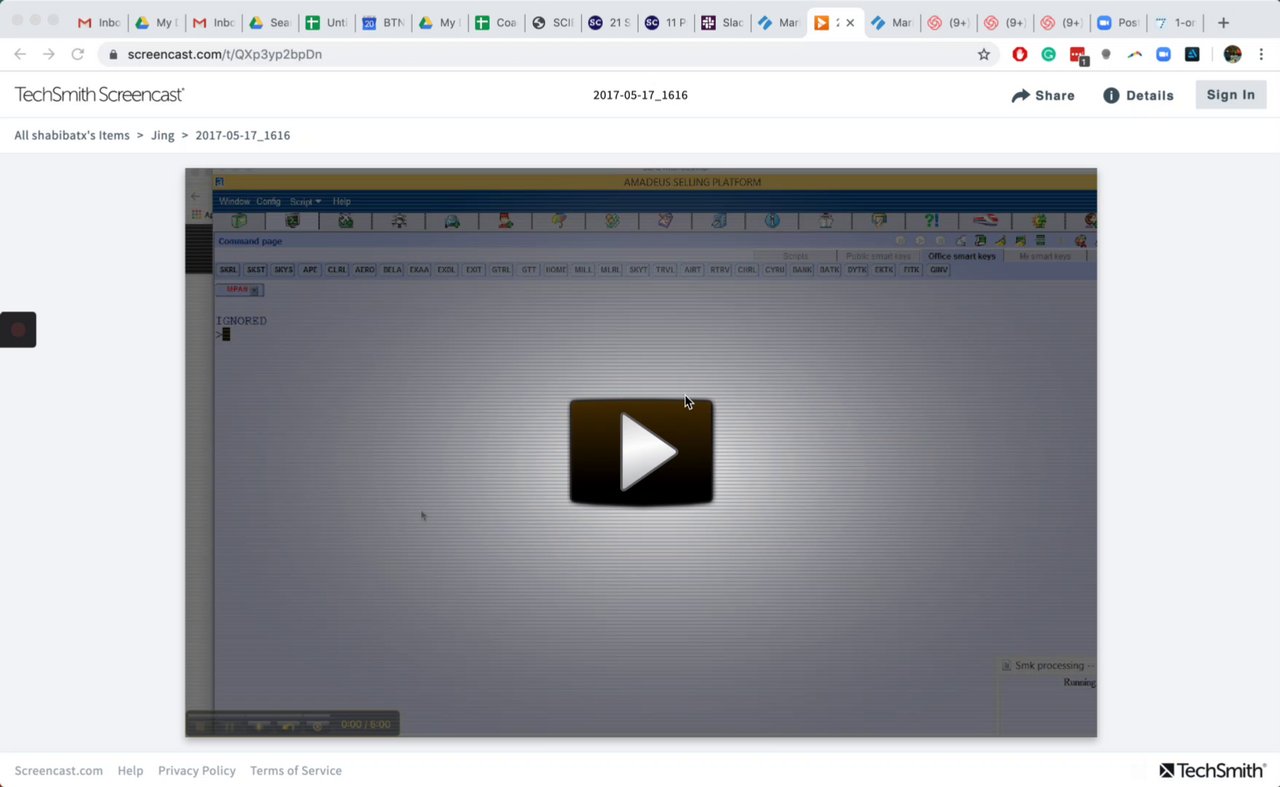Click the browser Forward arrow
The image size is (1280, 787).
pos(48,54)
